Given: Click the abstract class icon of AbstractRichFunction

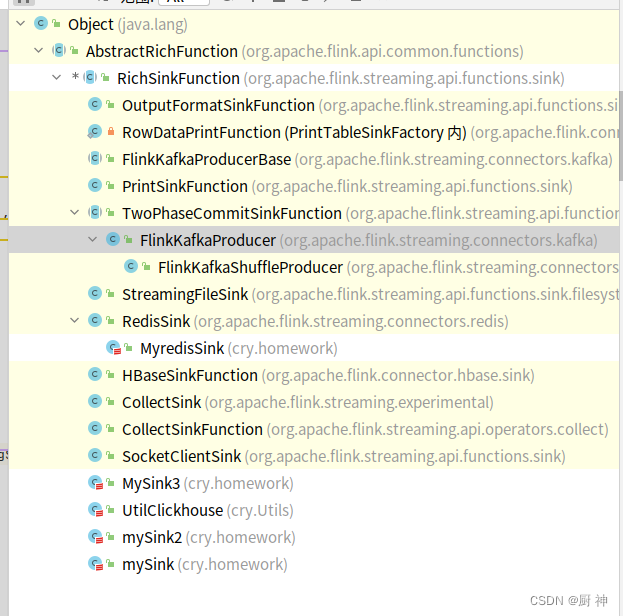Looking at the screenshot, I should (59, 50).
